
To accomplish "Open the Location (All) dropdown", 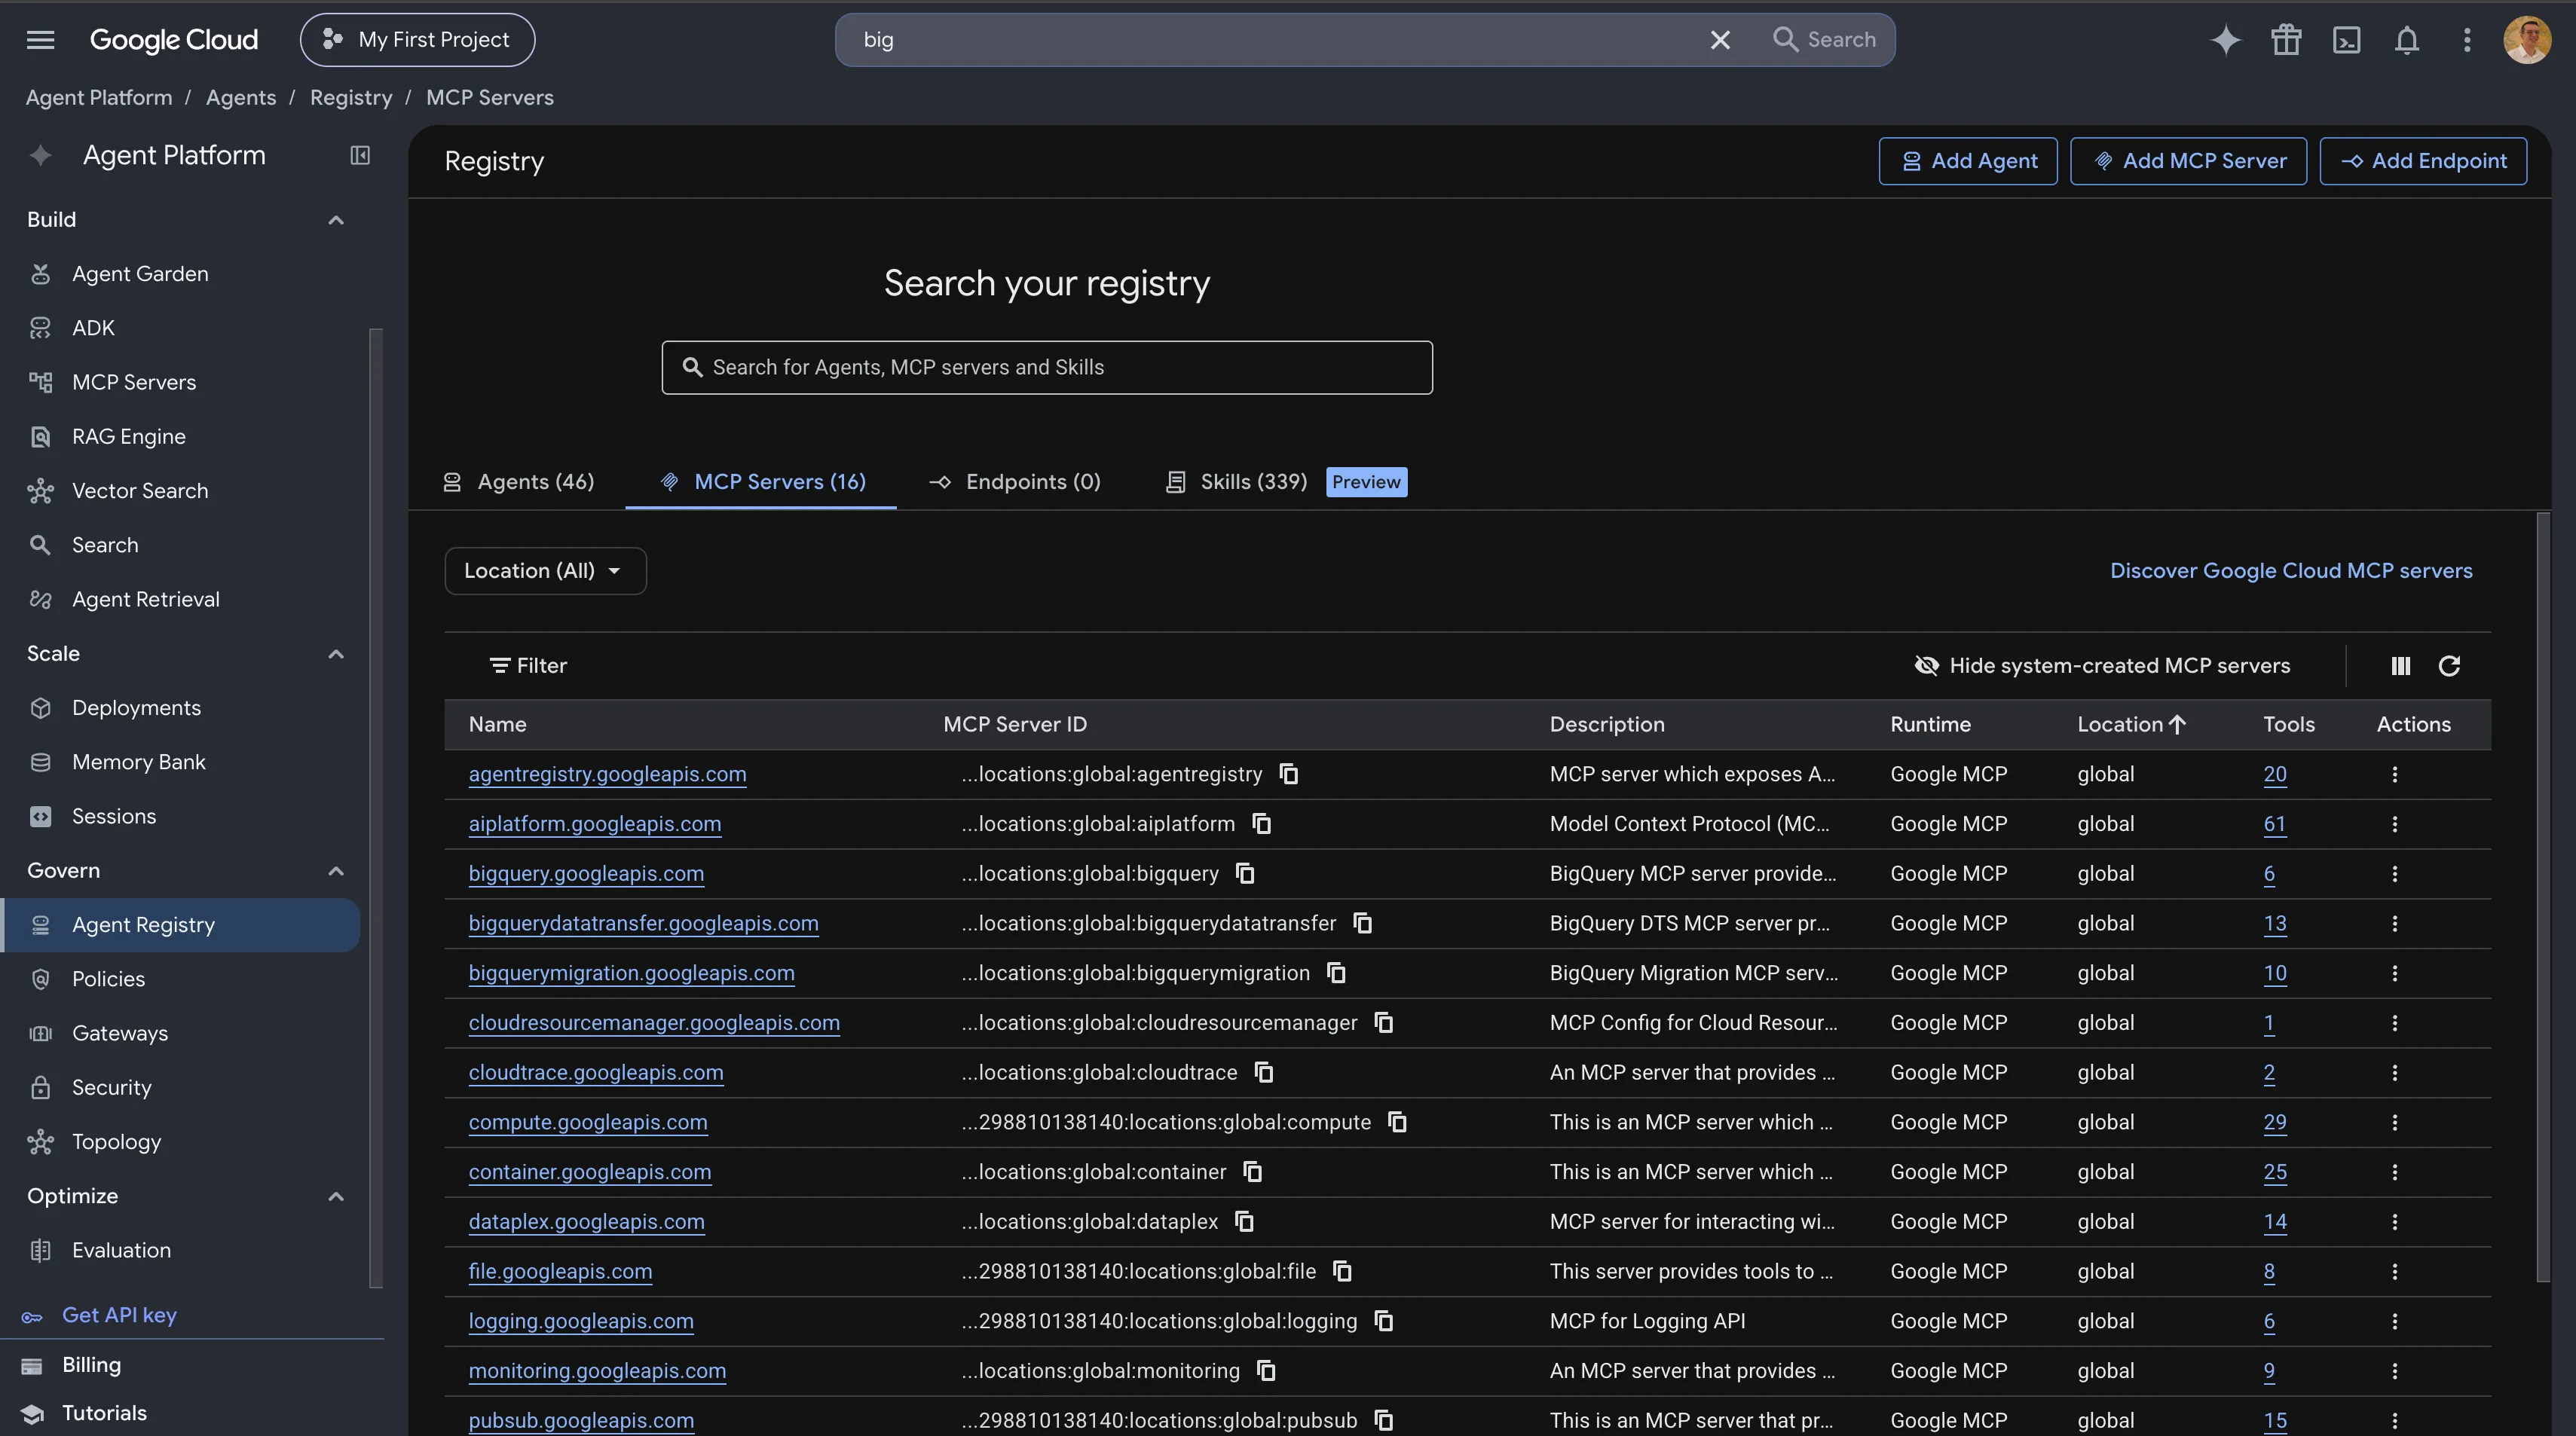I will [545, 571].
